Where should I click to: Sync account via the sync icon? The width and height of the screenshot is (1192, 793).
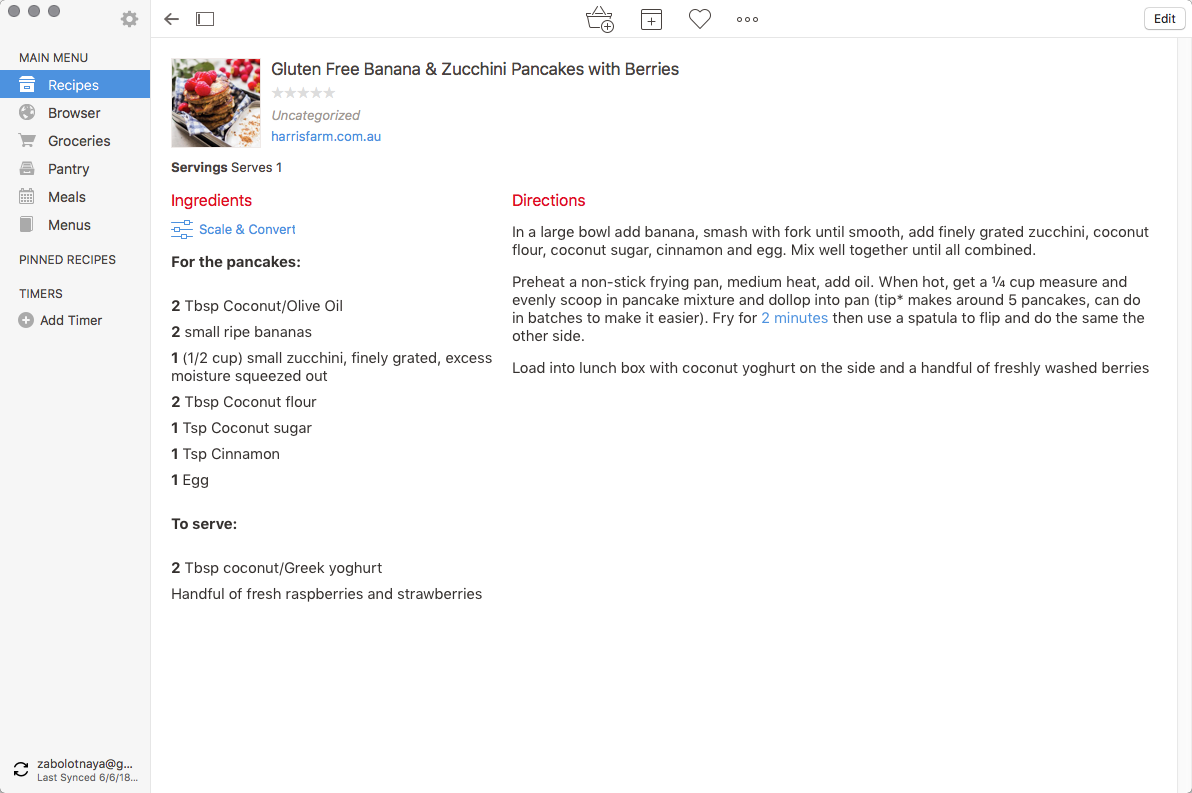click(21, 769)
